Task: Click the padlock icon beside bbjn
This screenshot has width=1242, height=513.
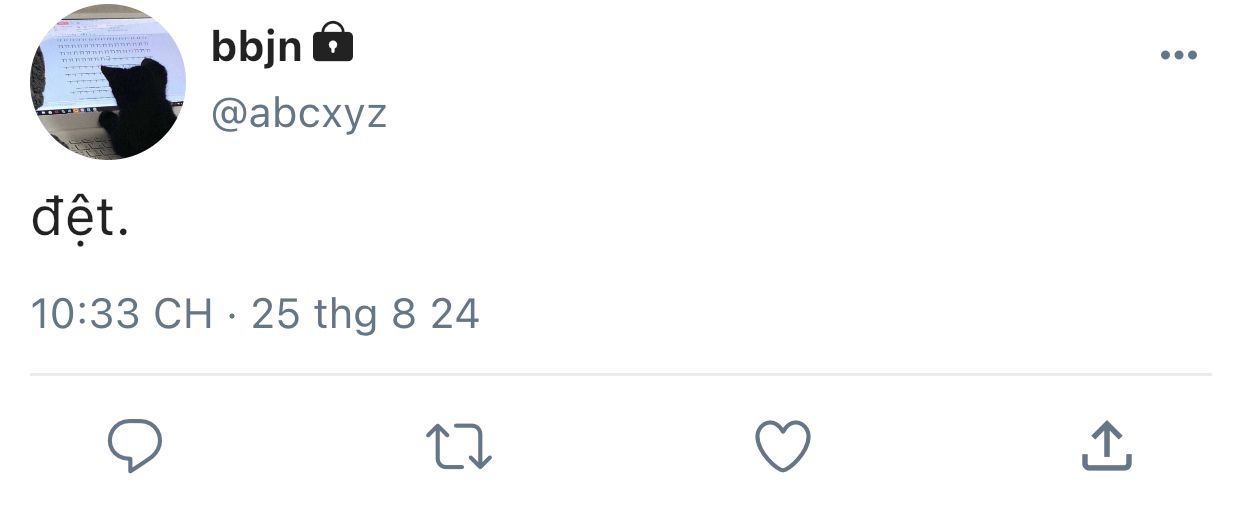Action: 333,43
